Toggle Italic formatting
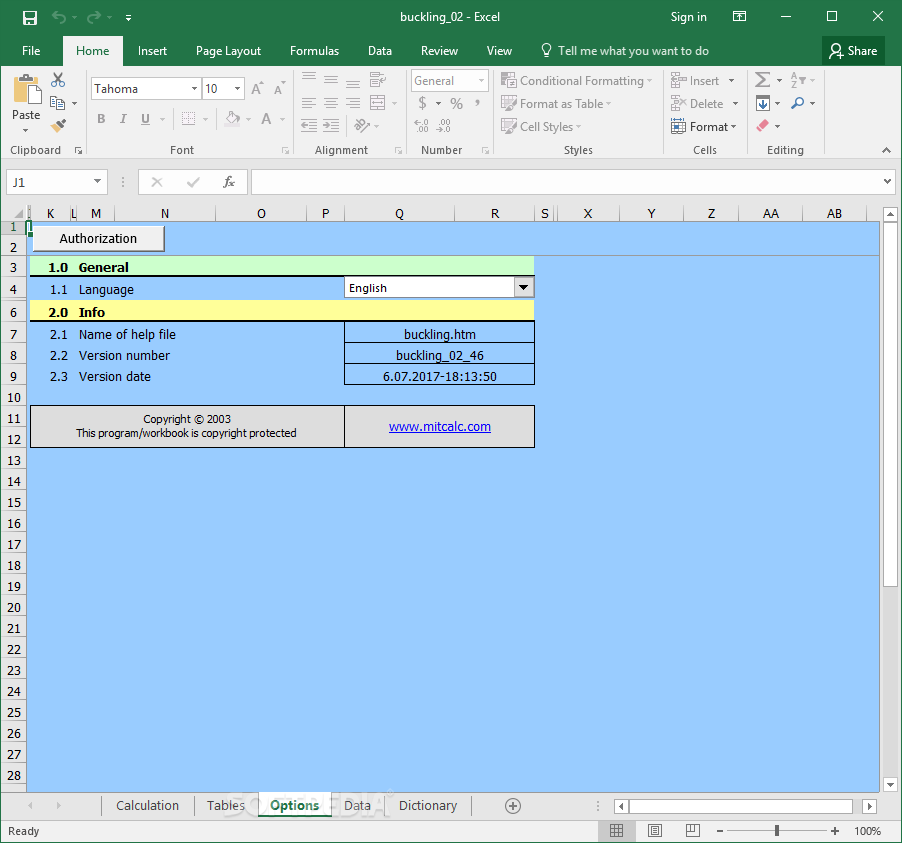Viewport: 902px width, 843px height. (123, 119)
